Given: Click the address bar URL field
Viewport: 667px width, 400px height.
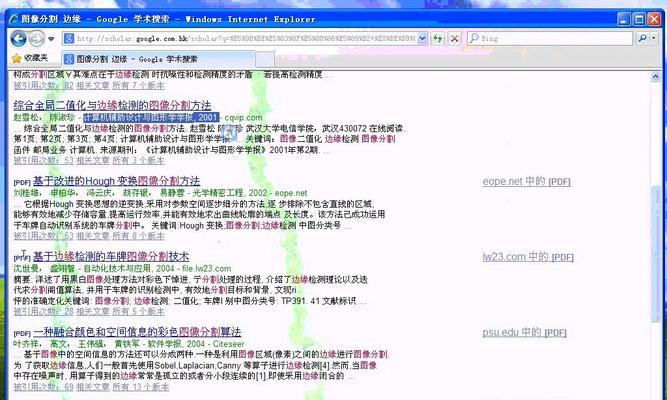Looking at the screenshot, I should [245, 38].
